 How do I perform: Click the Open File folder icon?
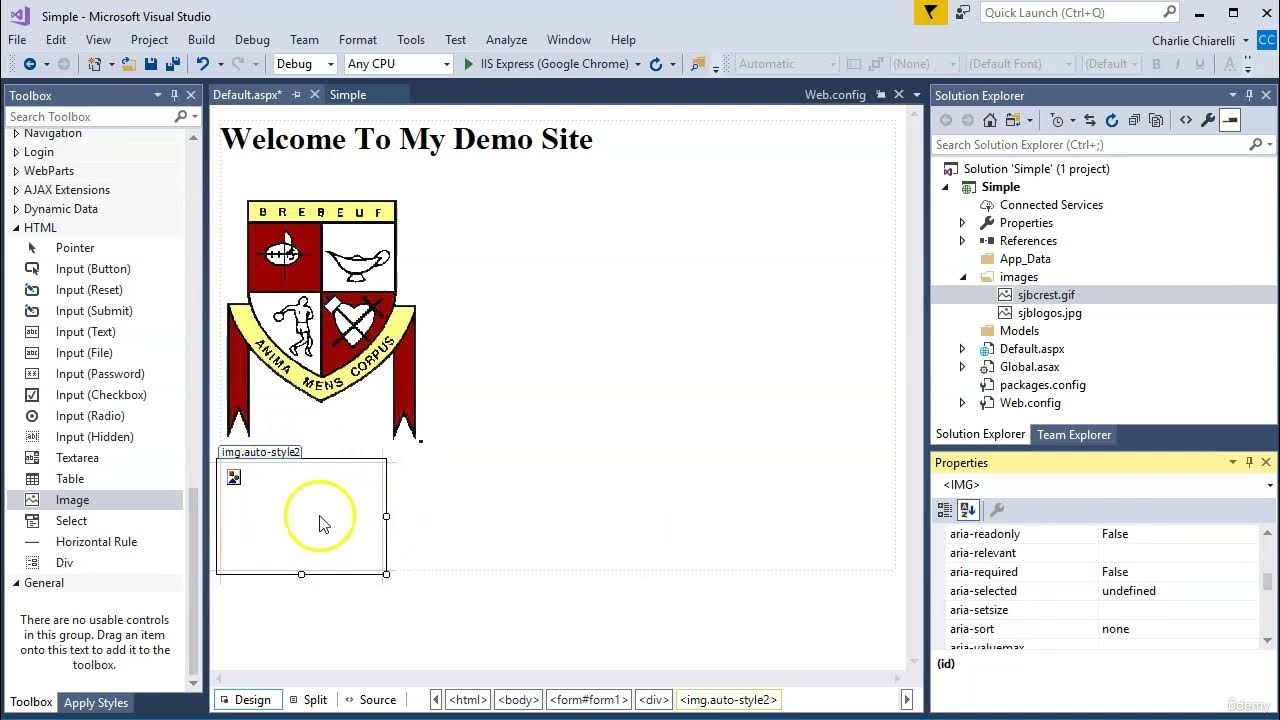129,64
